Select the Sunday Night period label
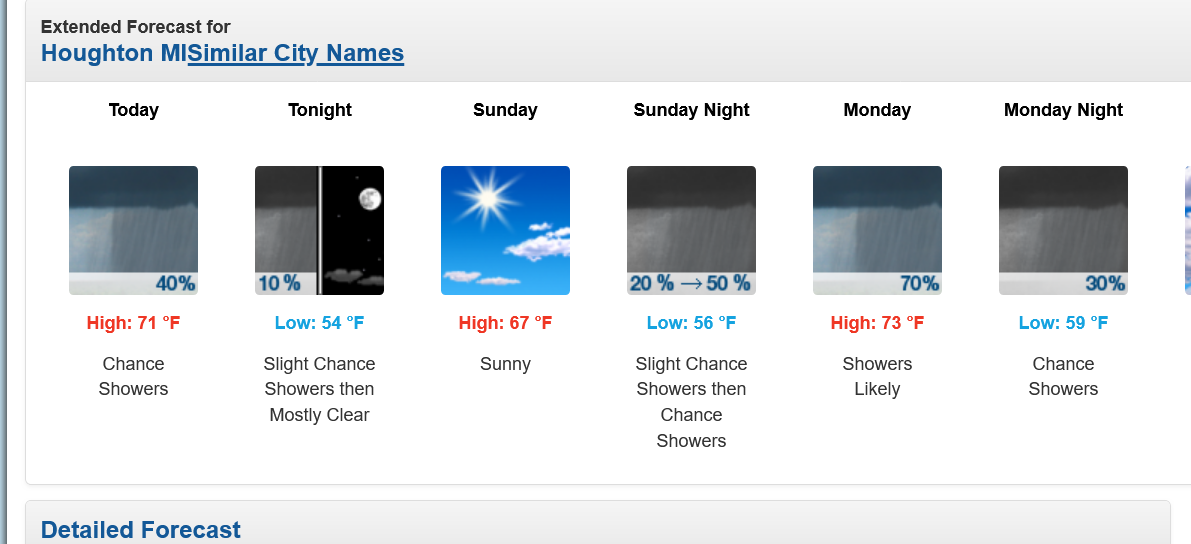This screenshot has width=1191, height=544. 691,110
